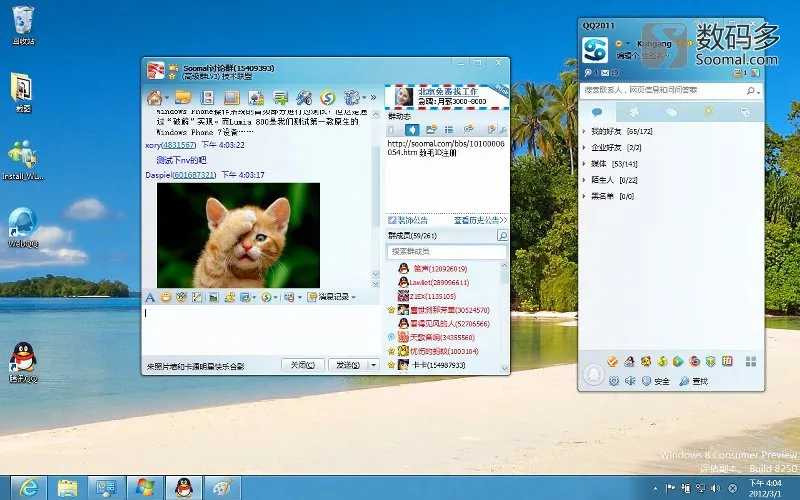The image size is (800, 500).
Task: Click the speaker sound icon at QQ panel bottom
Action: (630, 381)
